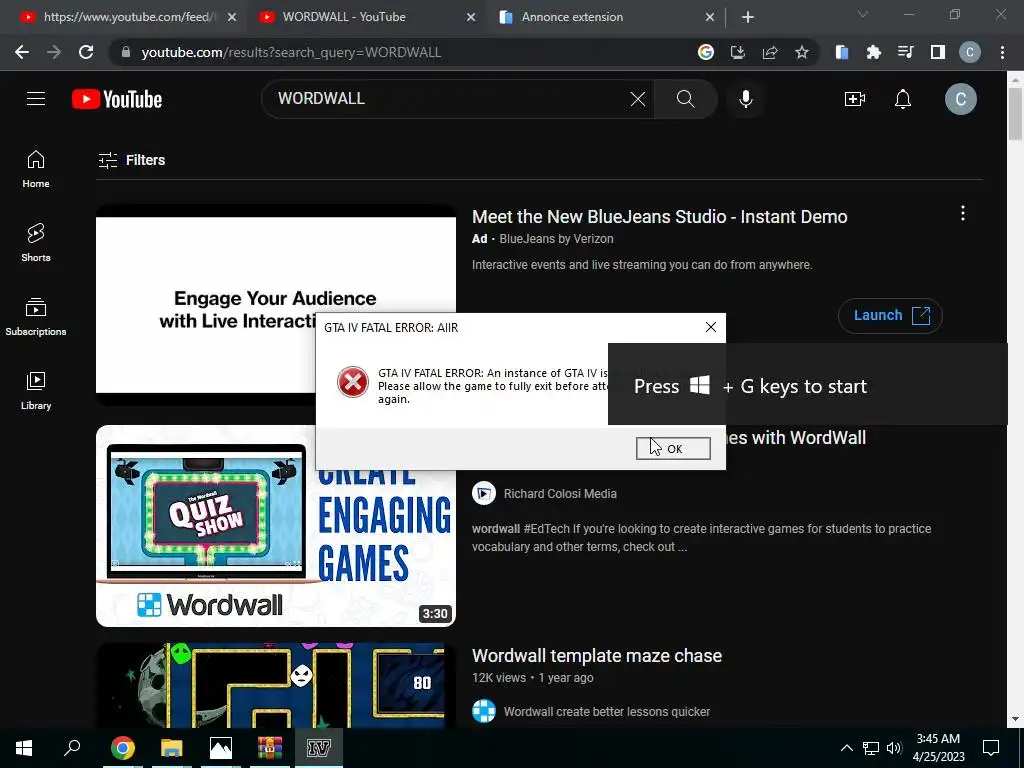The image size is (1024, 768).
Task: Open the Windows notification center
Action: point(991,748)
